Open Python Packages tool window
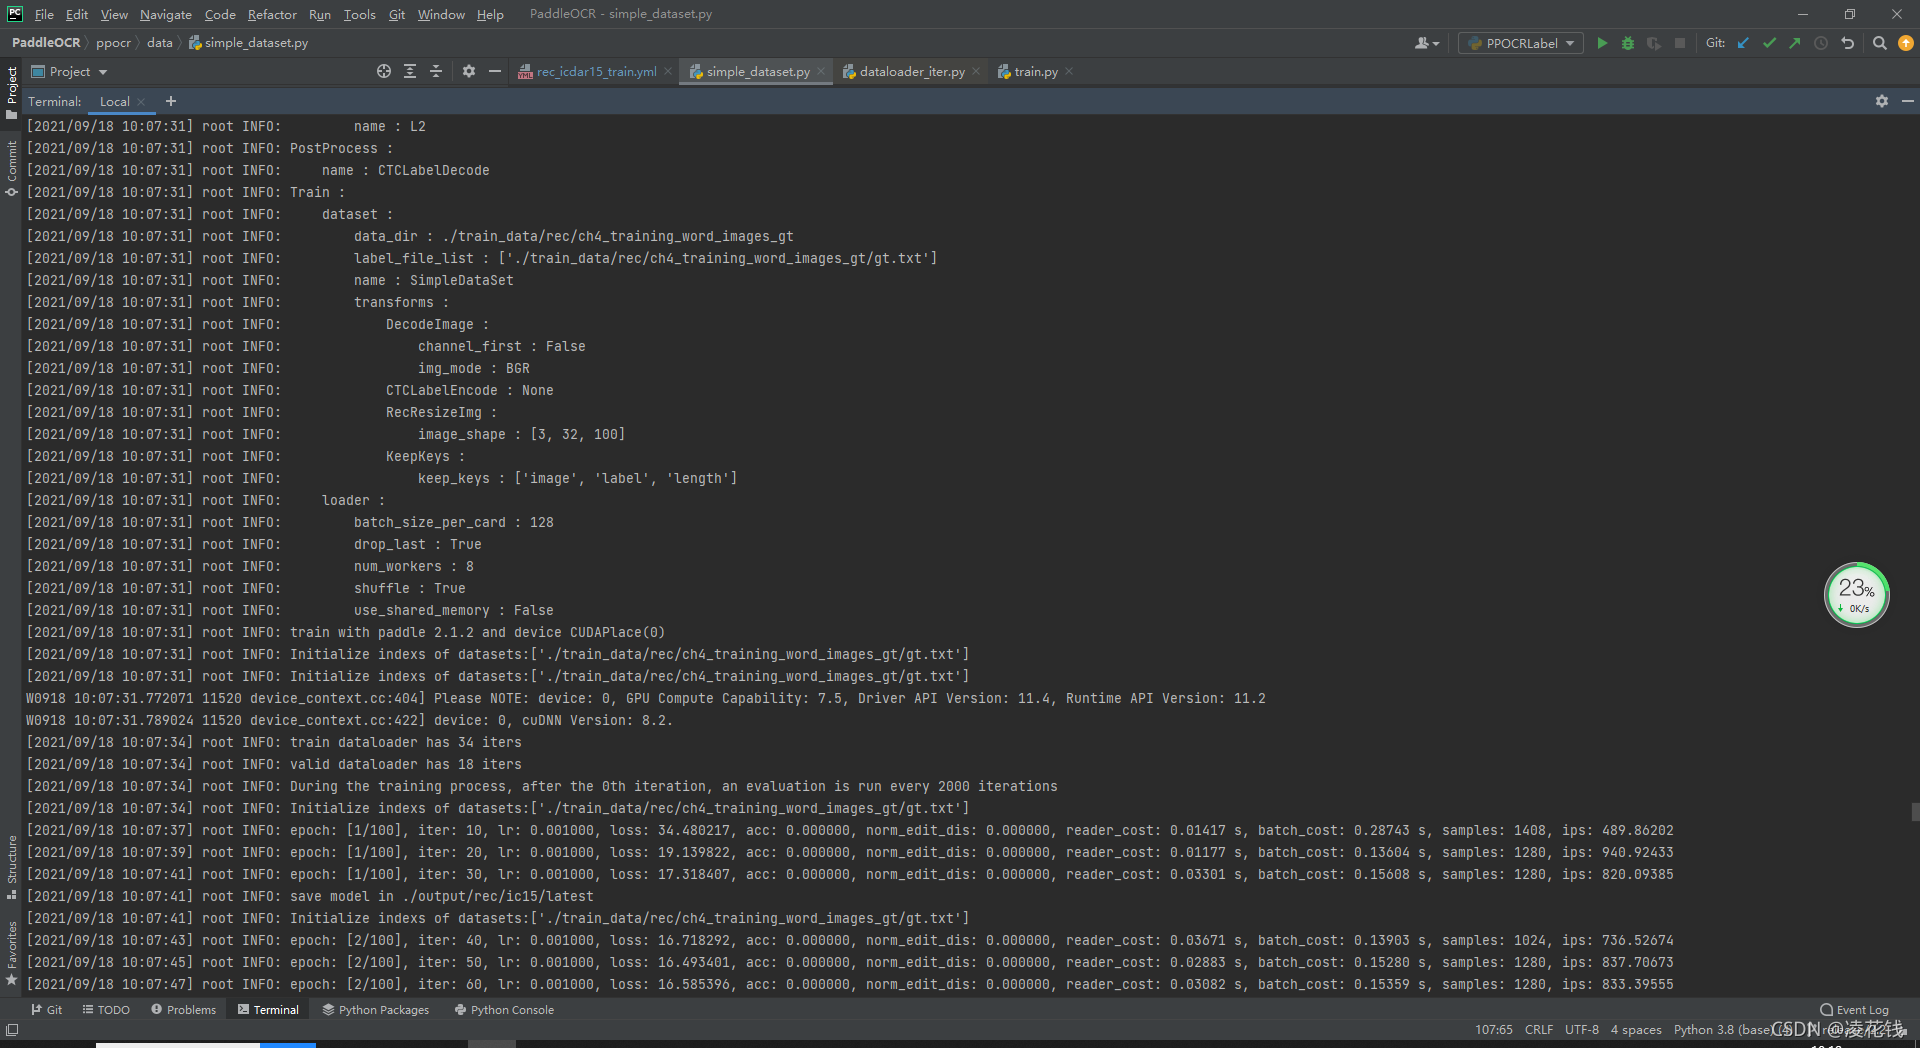The width and height of the screenshot is (1920, 1048). (375, 1010)
